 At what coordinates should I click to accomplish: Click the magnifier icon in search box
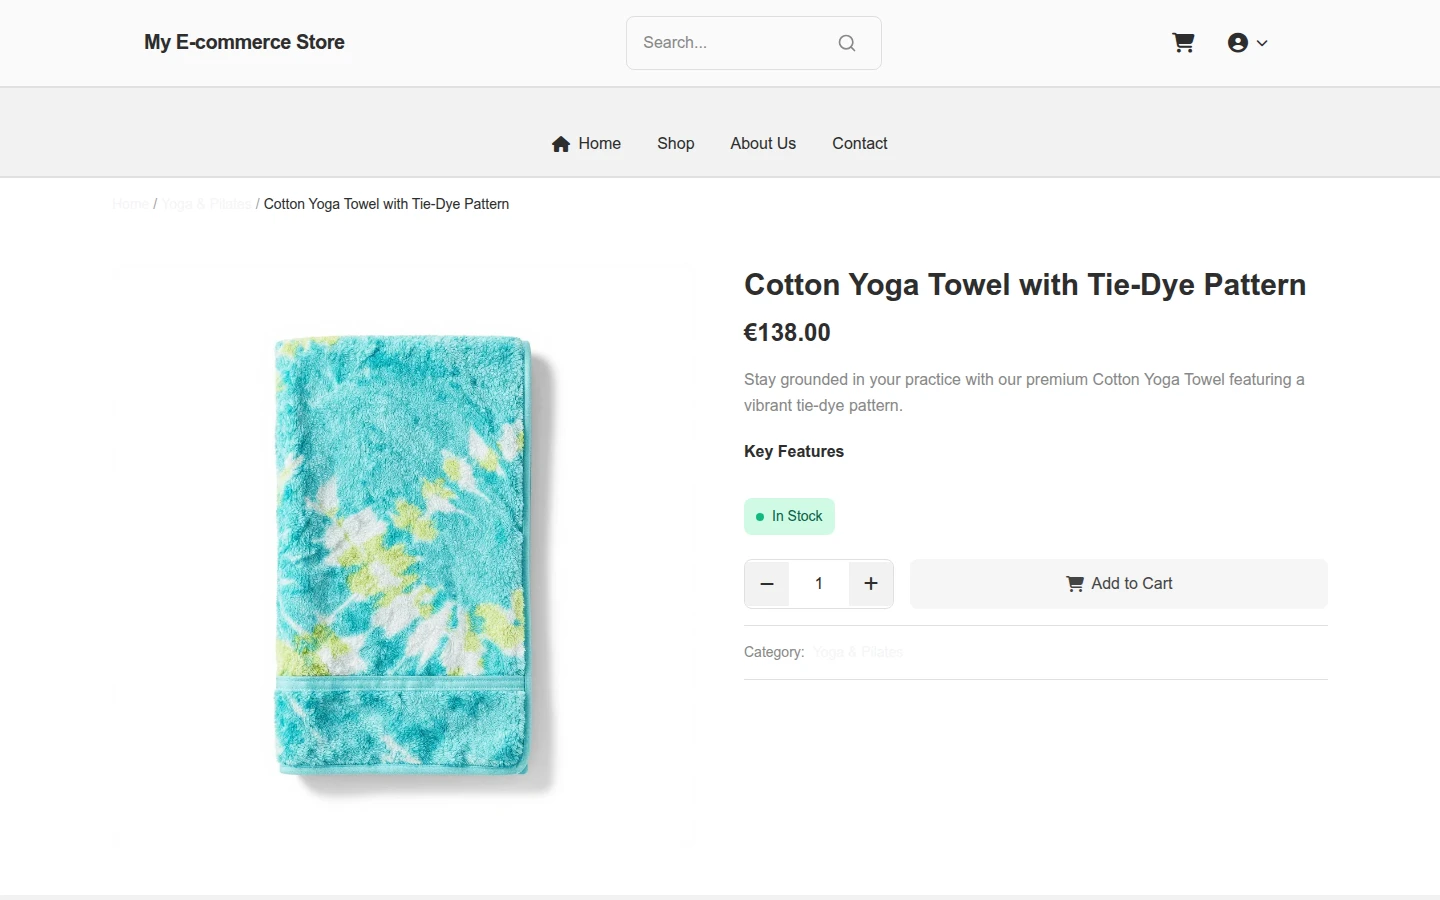coord(847,43)
